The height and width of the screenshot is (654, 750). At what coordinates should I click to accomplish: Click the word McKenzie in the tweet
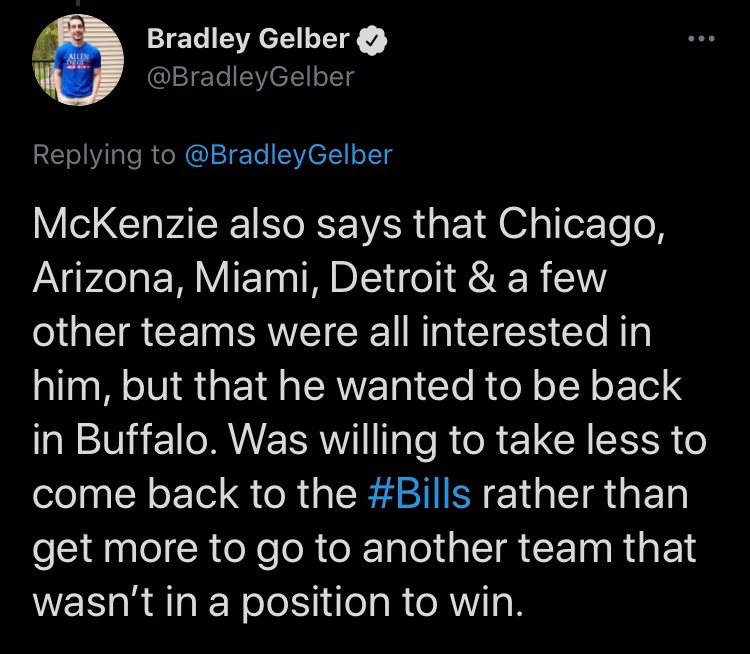(x=125, y=224)
